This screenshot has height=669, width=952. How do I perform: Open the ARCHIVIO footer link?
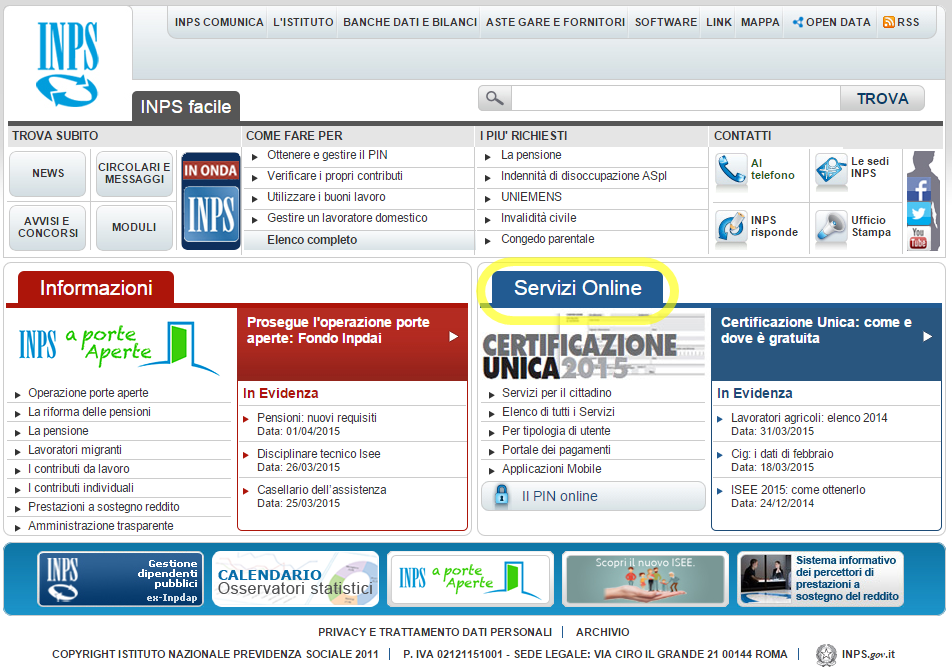(x=602, y=632)
